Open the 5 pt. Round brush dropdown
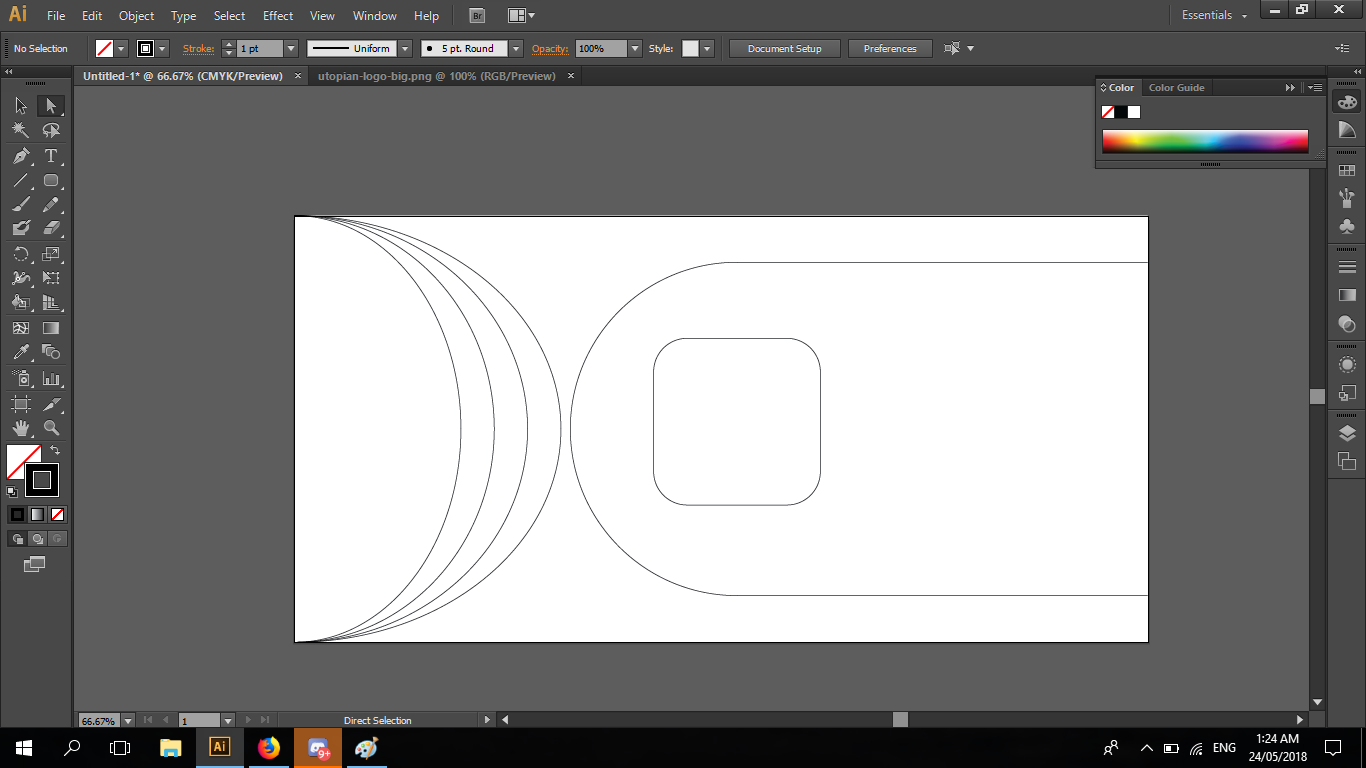 click(x=516, y=48)
